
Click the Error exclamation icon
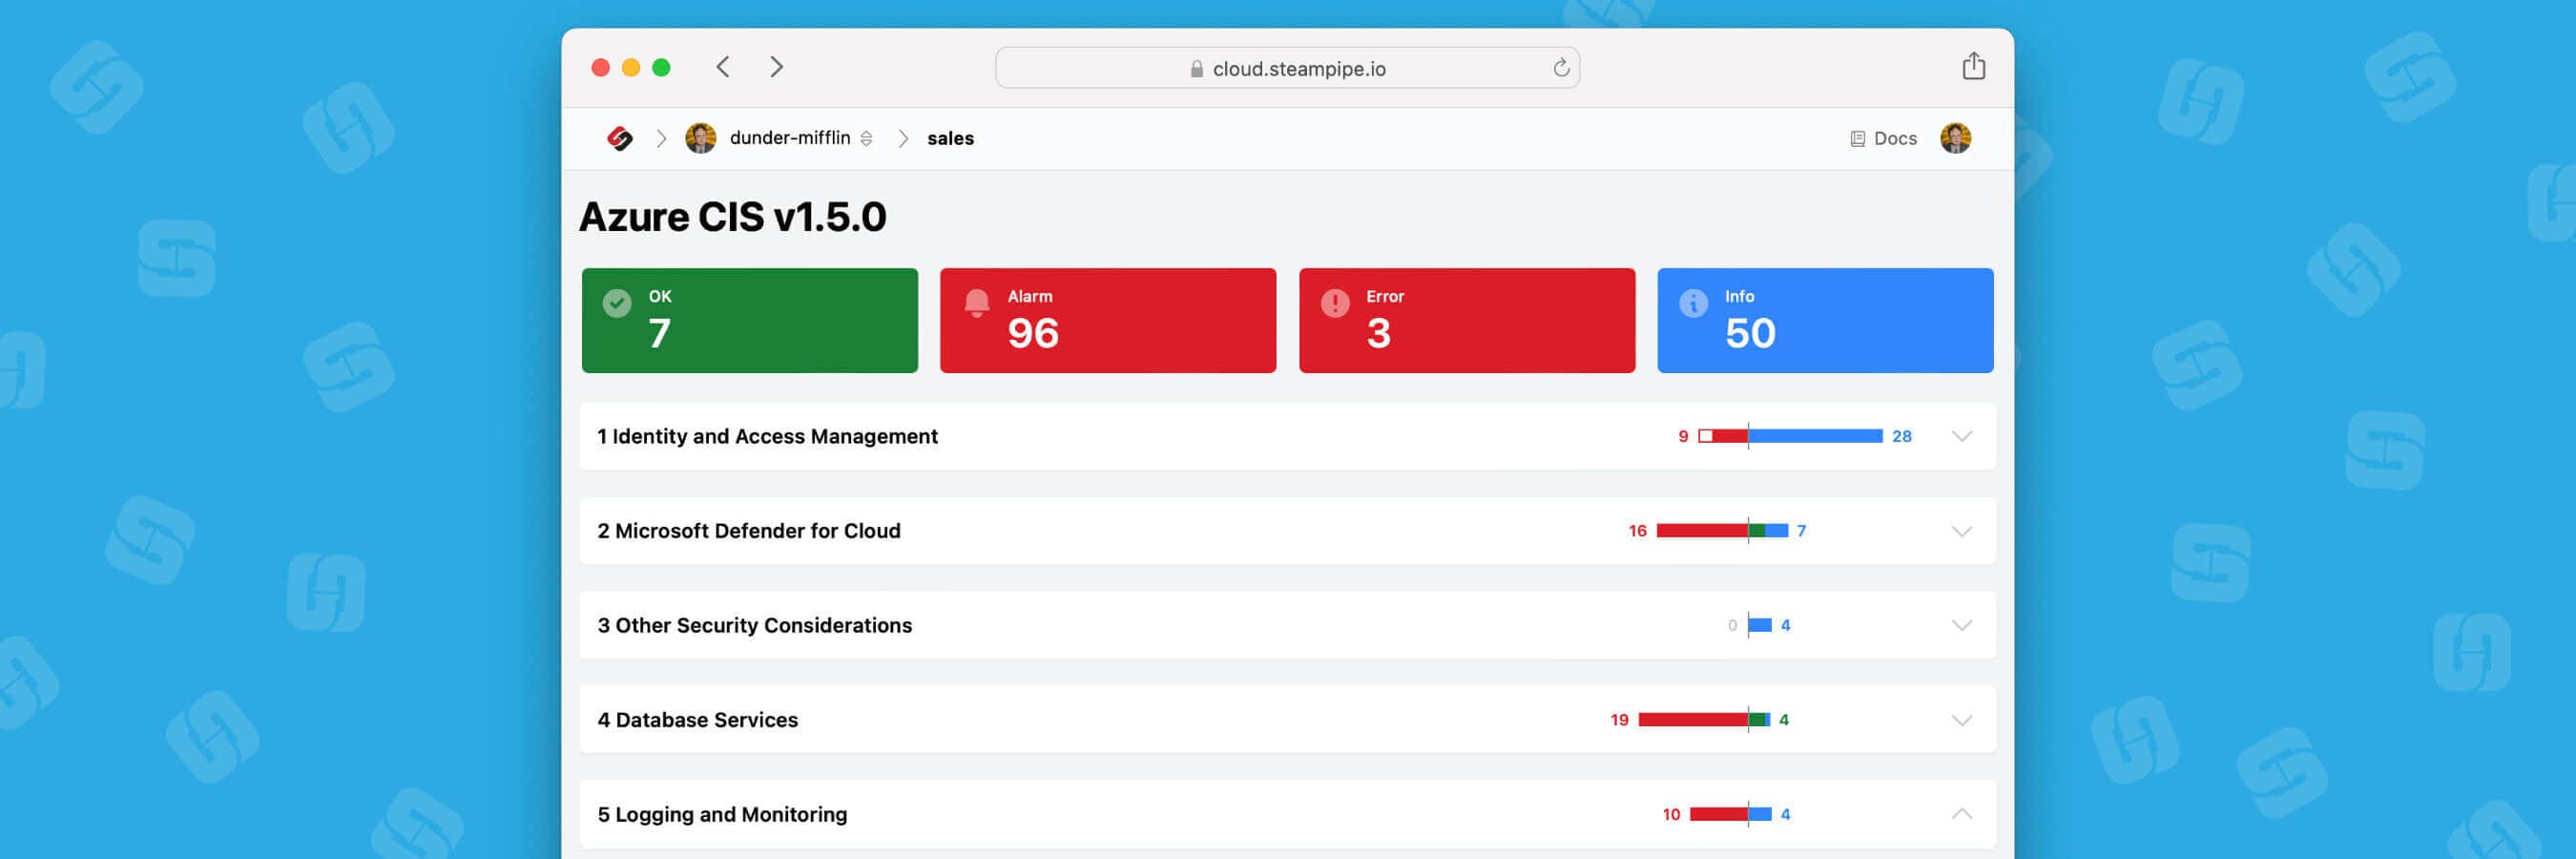pos(1334,303)
